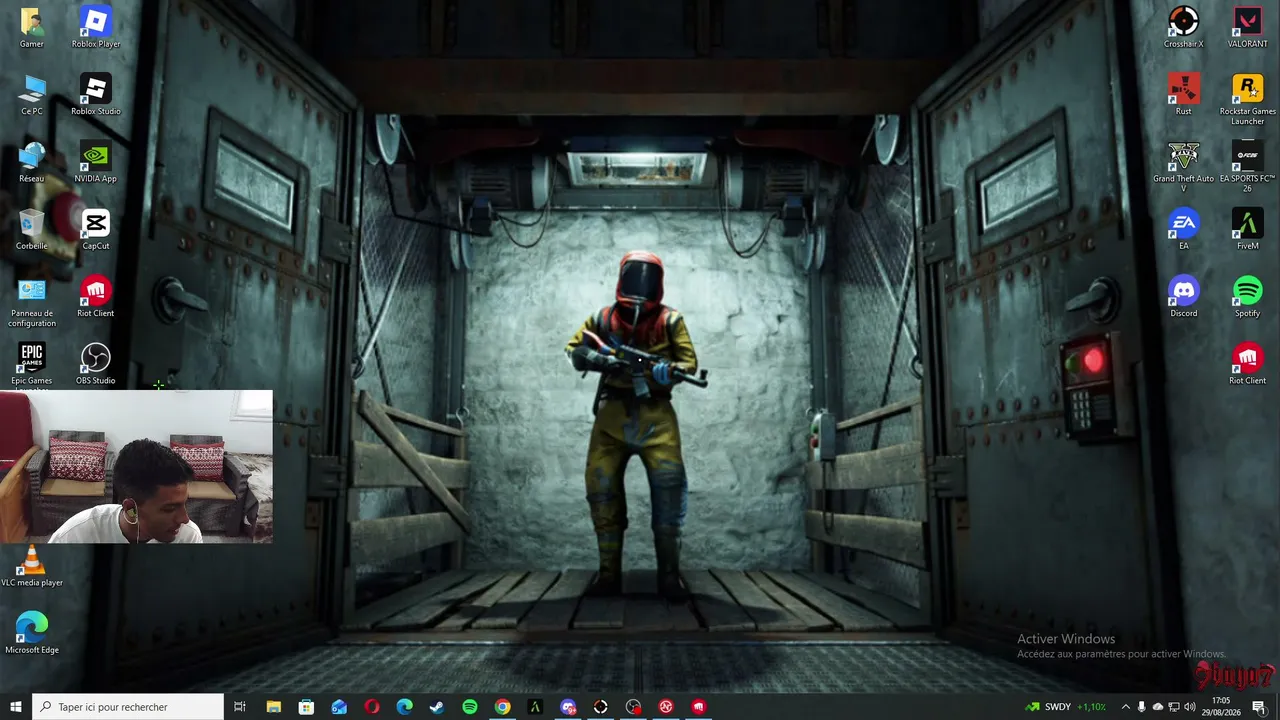The height and width of the screenshot is (720, 1280).
Task: Open the Gamer folder on the desktop
Action: pyautogui.click(x=32, y=28)
